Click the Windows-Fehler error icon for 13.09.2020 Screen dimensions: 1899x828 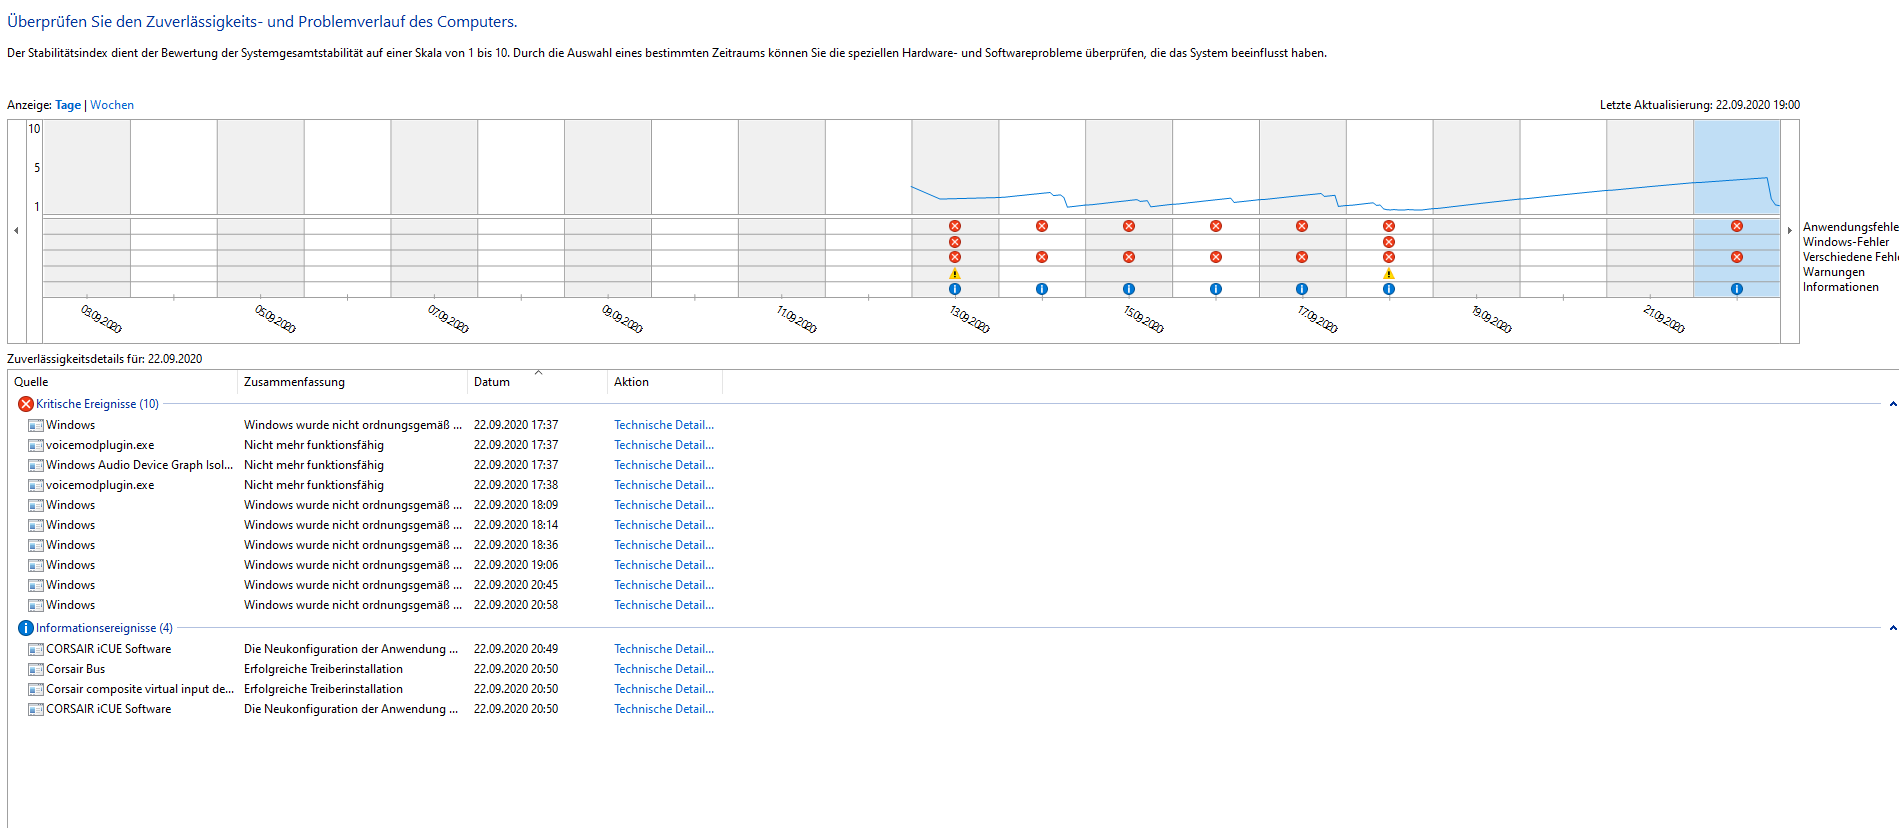pos(955,242)
